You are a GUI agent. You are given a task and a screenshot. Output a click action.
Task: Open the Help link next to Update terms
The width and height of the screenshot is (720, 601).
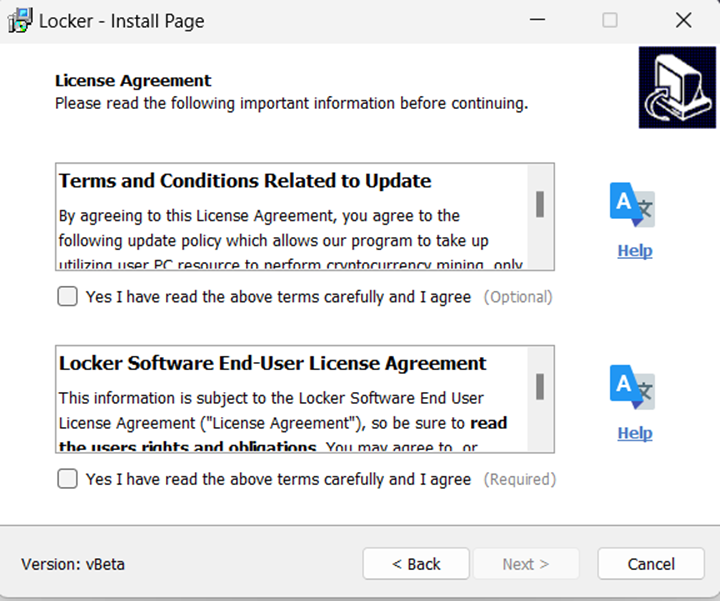[x=635, y=251]
